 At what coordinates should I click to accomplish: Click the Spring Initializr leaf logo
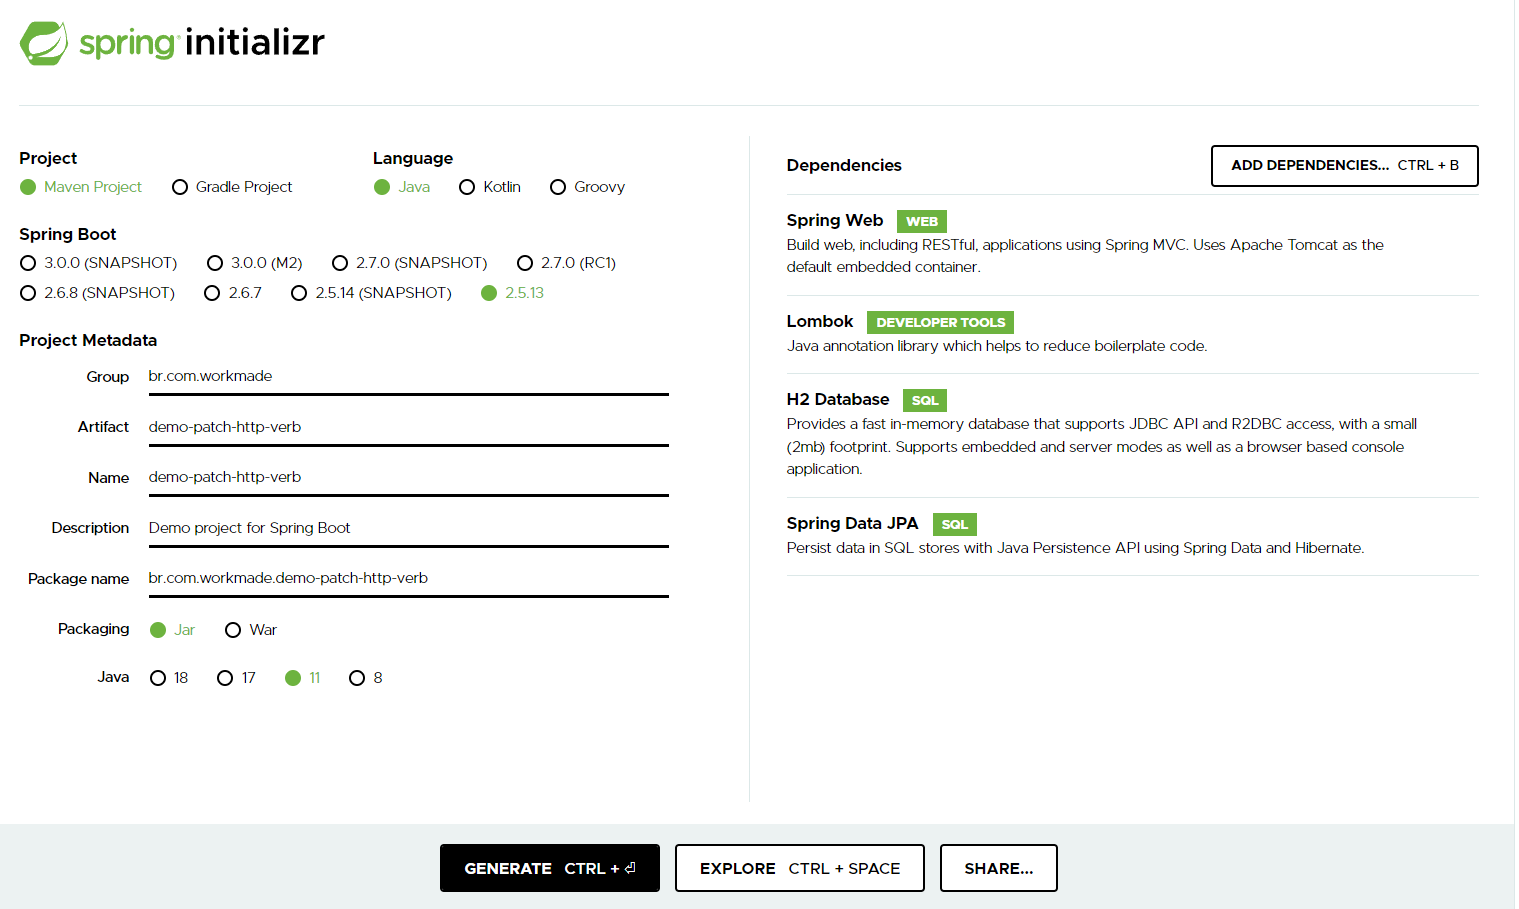click(44, 43)
